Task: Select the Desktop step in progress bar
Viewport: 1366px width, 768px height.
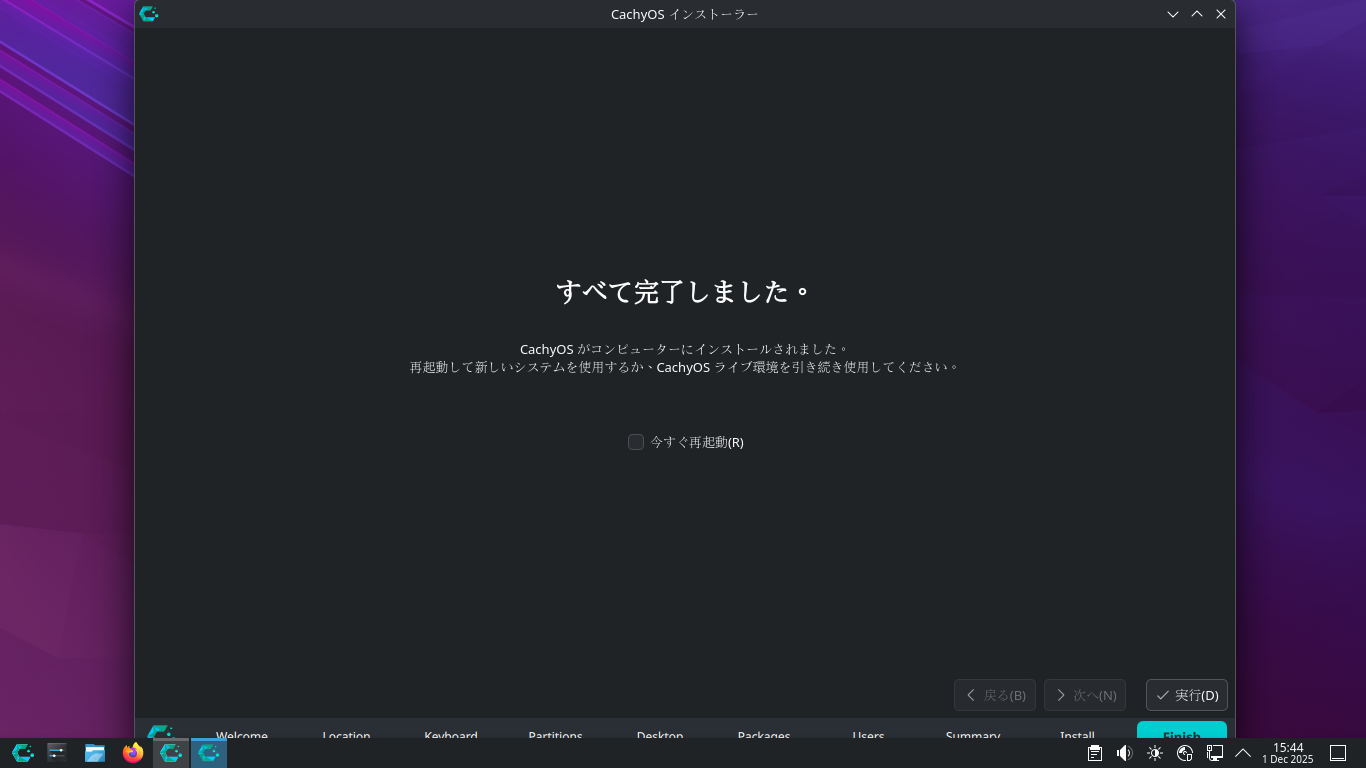Action: tap(660, 733)
